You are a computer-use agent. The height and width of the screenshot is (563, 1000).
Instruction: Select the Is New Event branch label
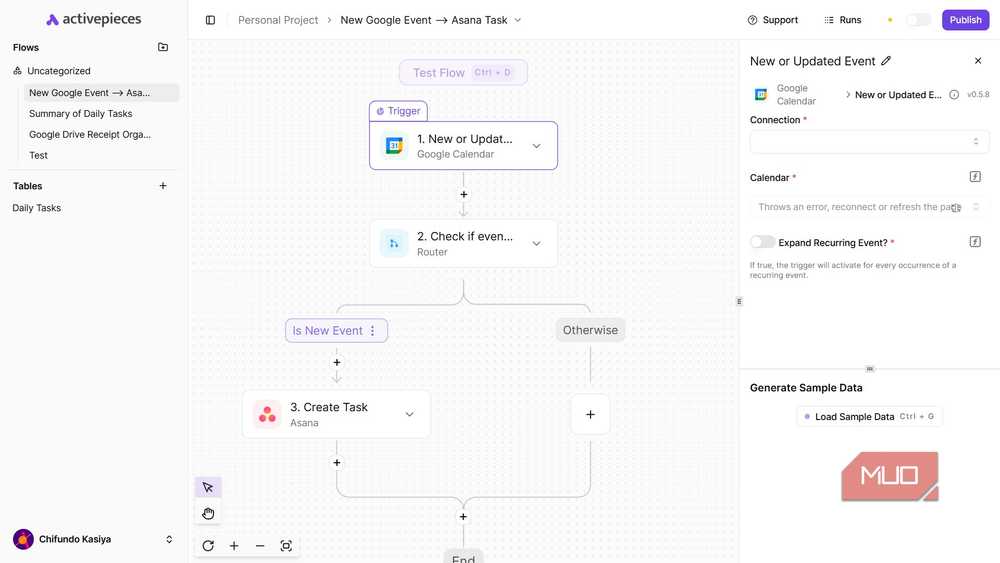click(x=327, y=330)
